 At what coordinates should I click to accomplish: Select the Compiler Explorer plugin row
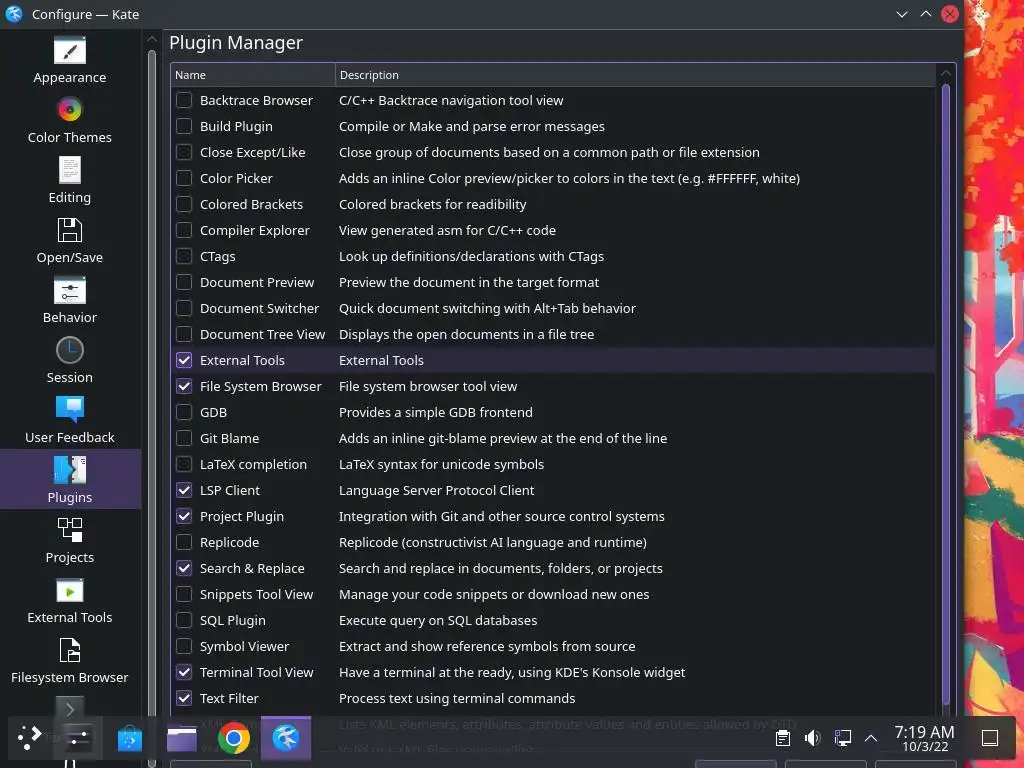tap(553, 230)
